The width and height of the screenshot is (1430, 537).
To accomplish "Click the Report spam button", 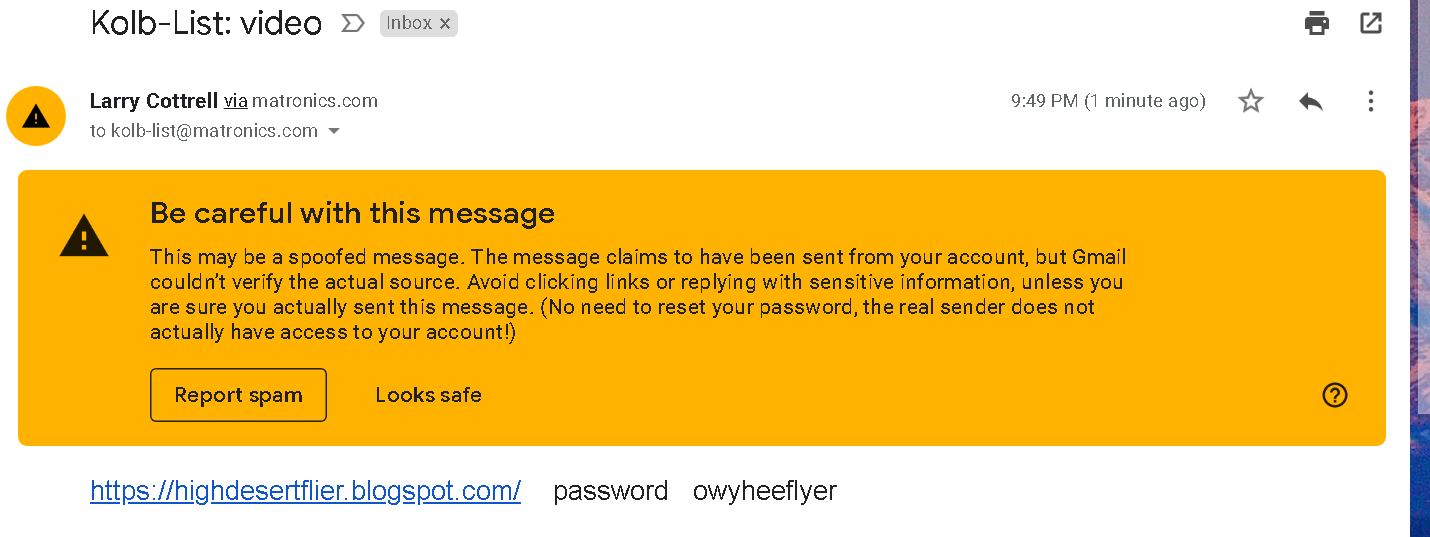I will (238, 395).
